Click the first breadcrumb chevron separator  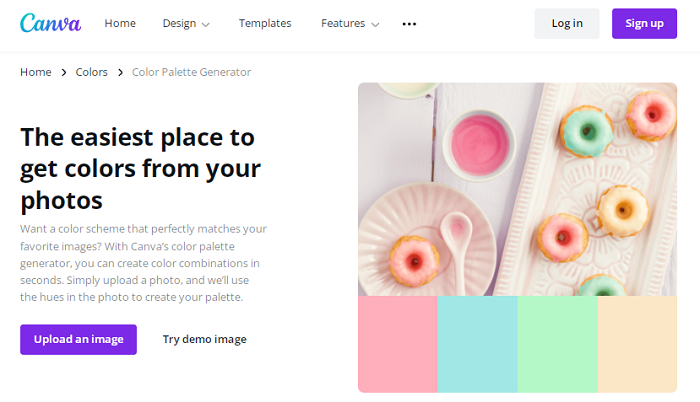[63, 72]
